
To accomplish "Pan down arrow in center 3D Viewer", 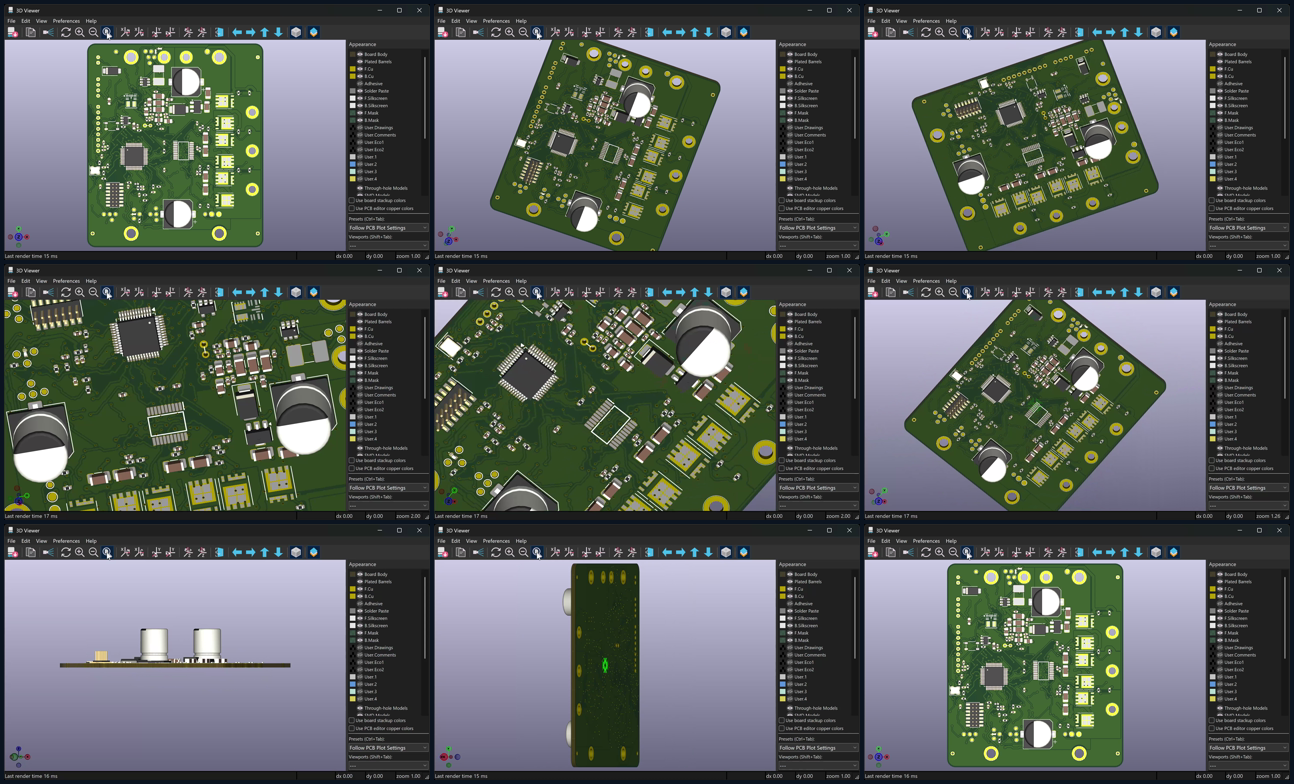I will pyautogui.click(x=709, y=292).
